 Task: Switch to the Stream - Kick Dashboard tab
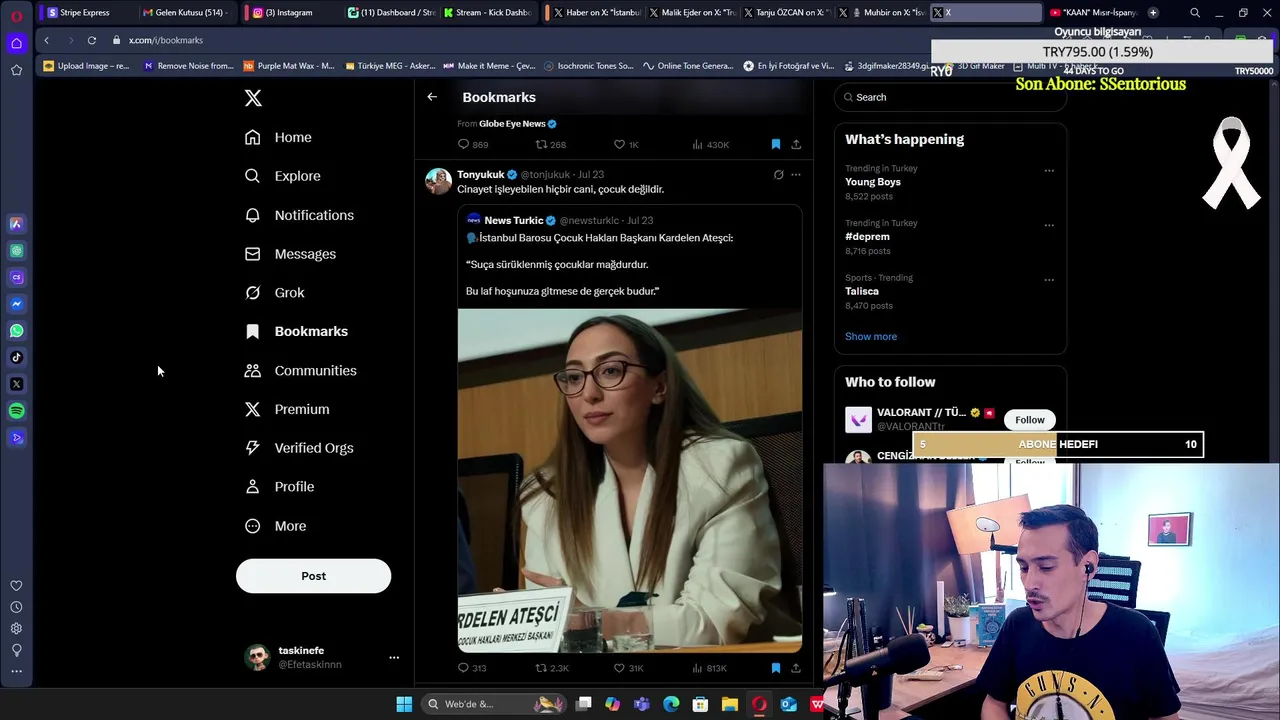point(487,13)
